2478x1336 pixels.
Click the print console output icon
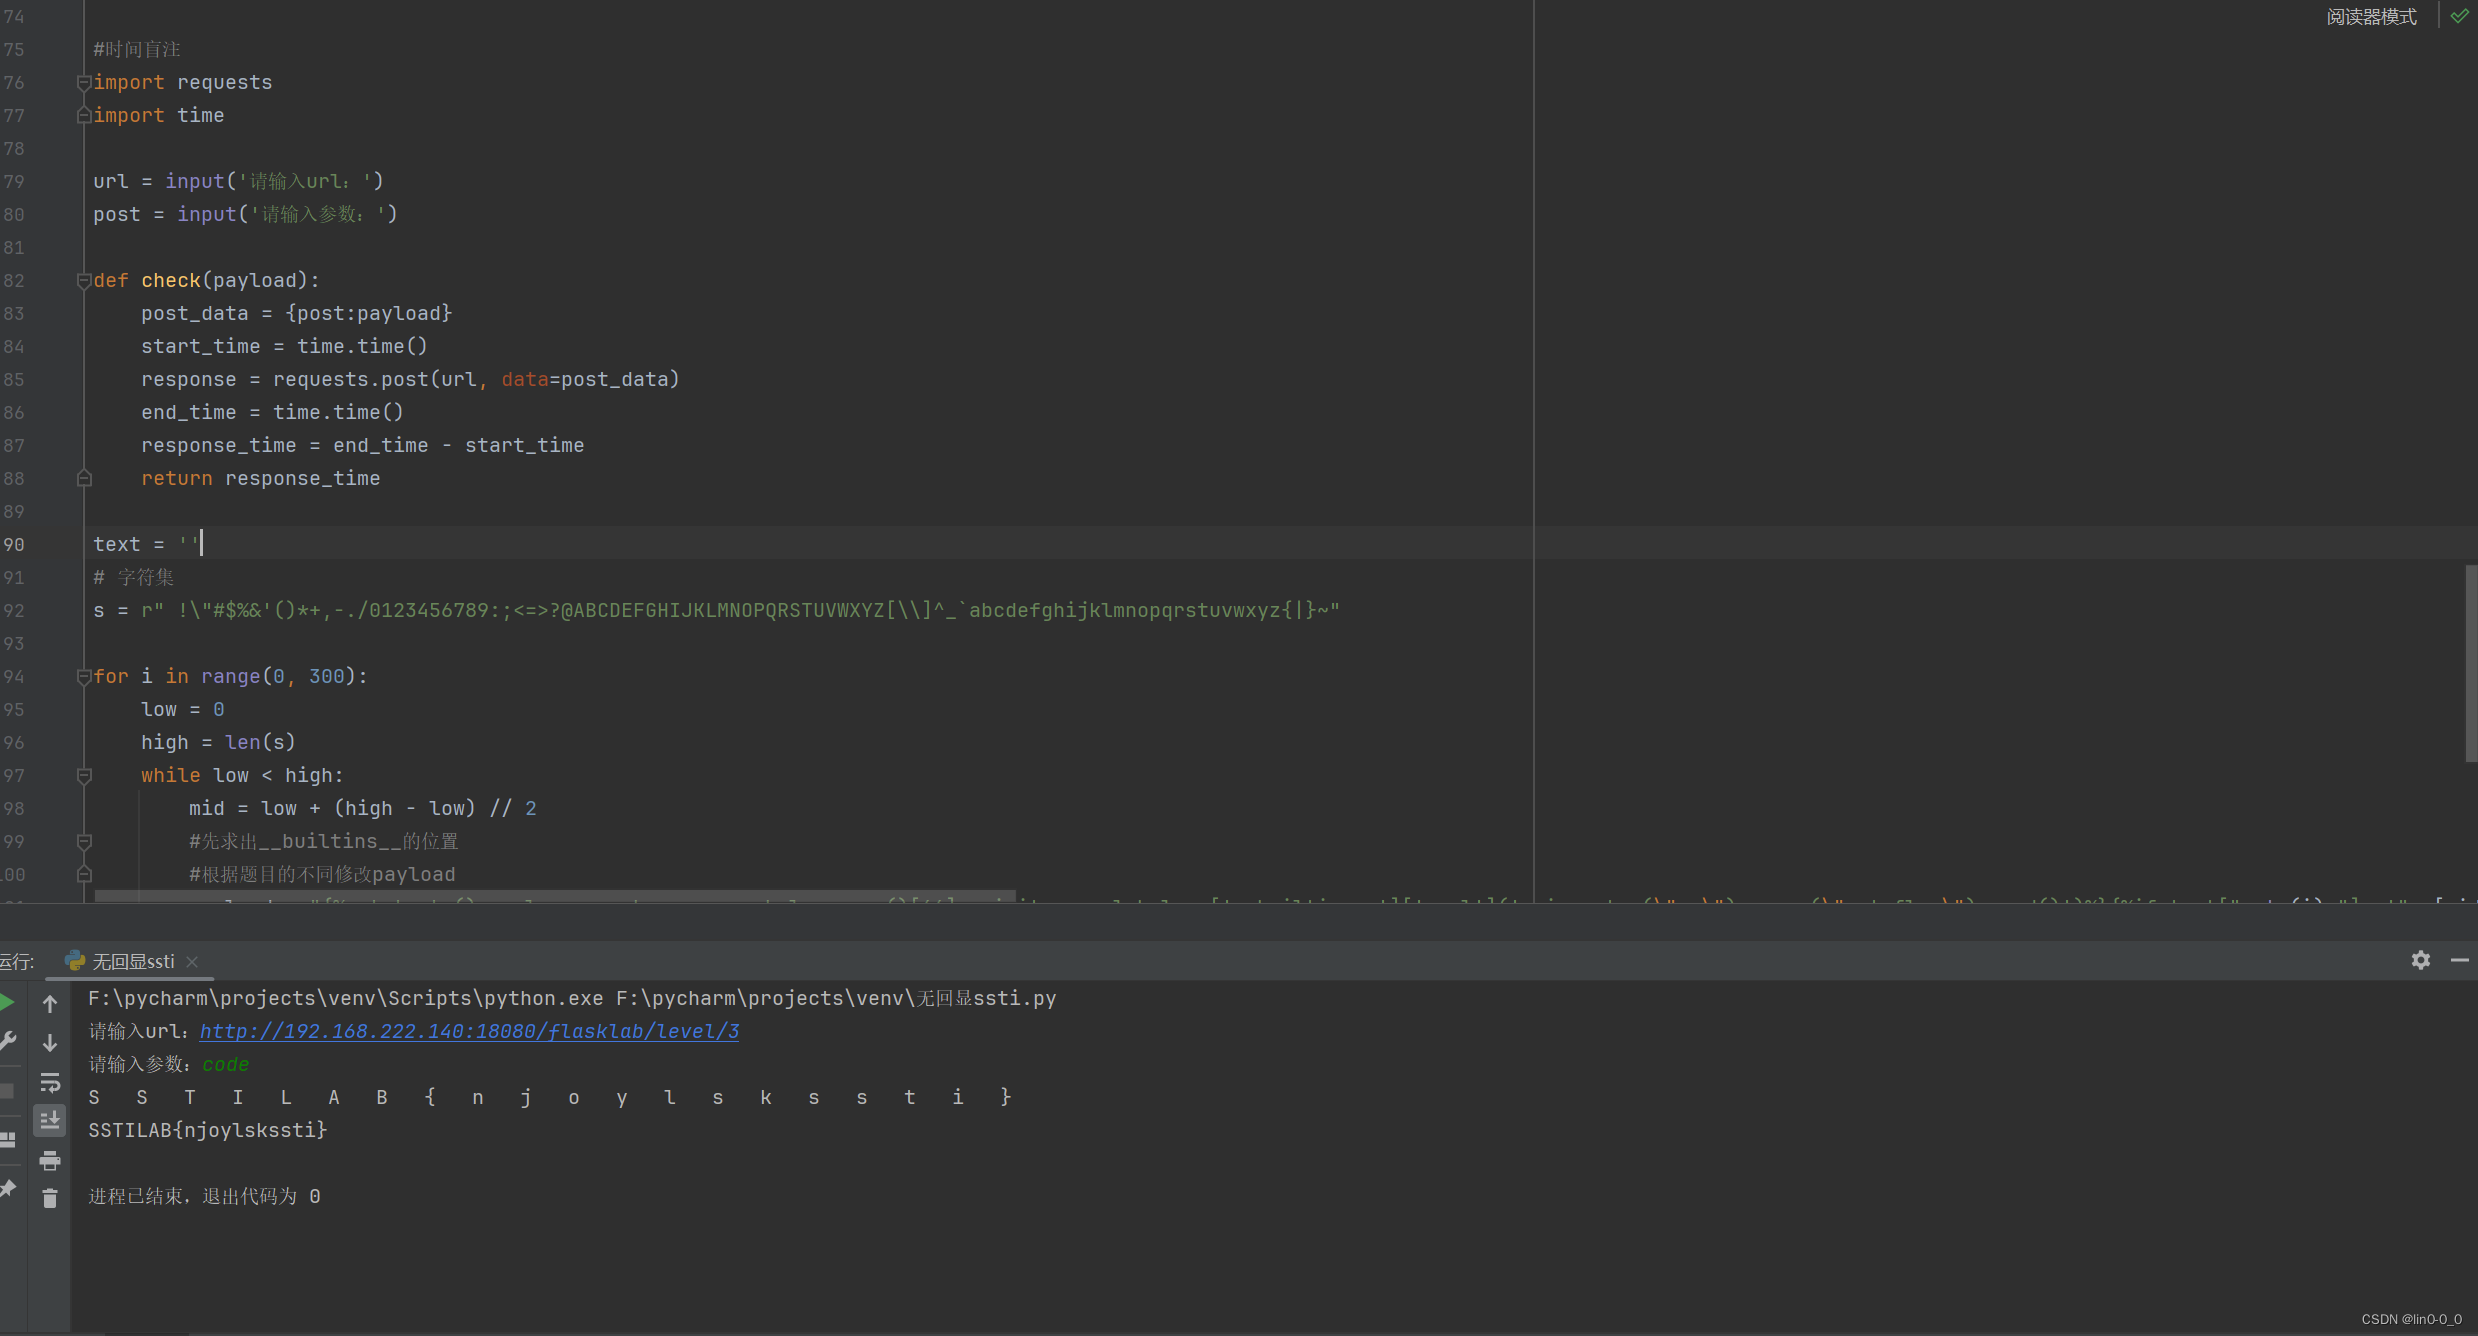(50, 1160)
